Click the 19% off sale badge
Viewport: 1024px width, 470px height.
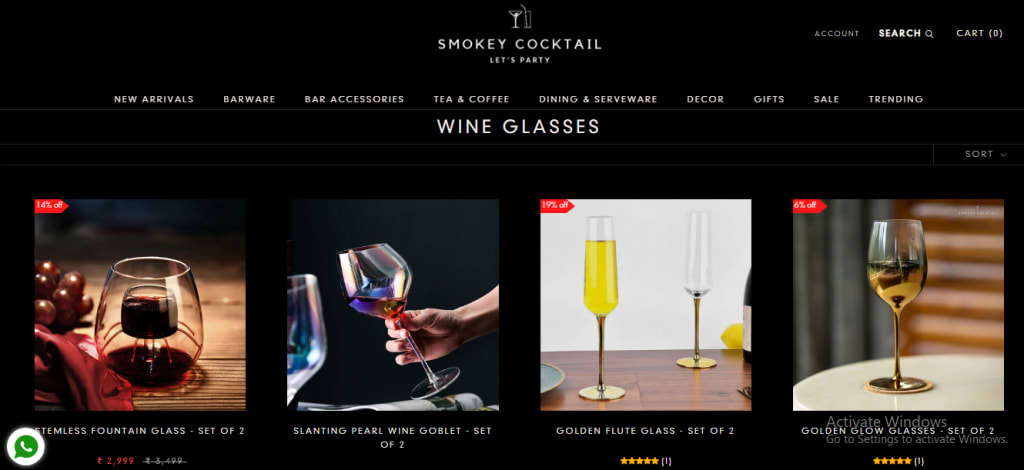click(x=556, y=205)
